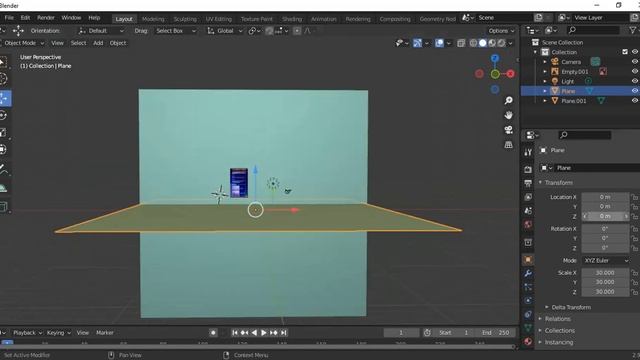The width and height of the screenshot is (640, 360).
Task: Uncheck the Collection exclude checkbox
Action: click(x=625, y=52)
